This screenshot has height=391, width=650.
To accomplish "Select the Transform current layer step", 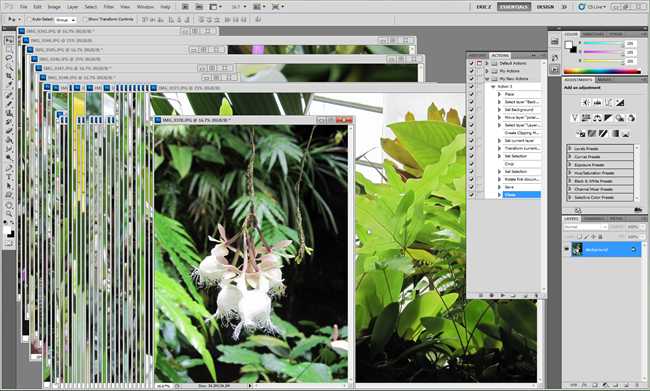I will pos(521,148).
